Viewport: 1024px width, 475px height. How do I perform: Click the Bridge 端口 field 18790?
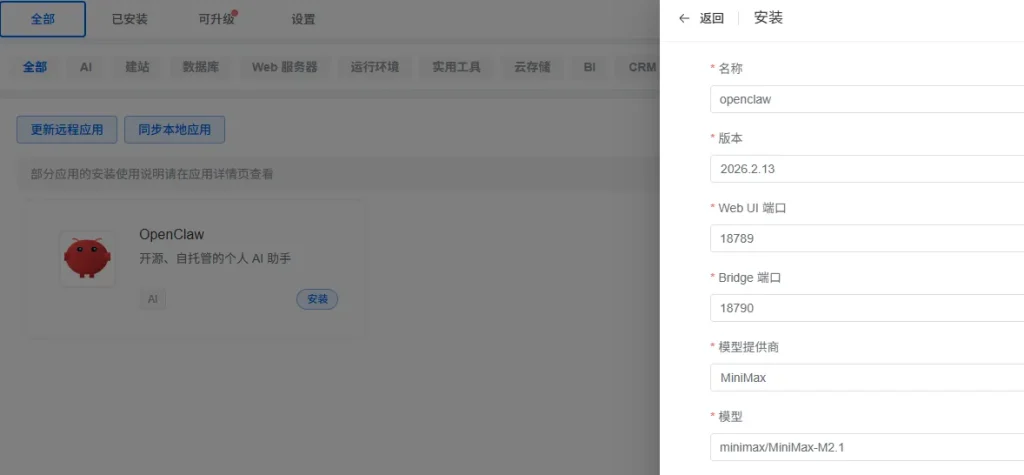[867, 308]
